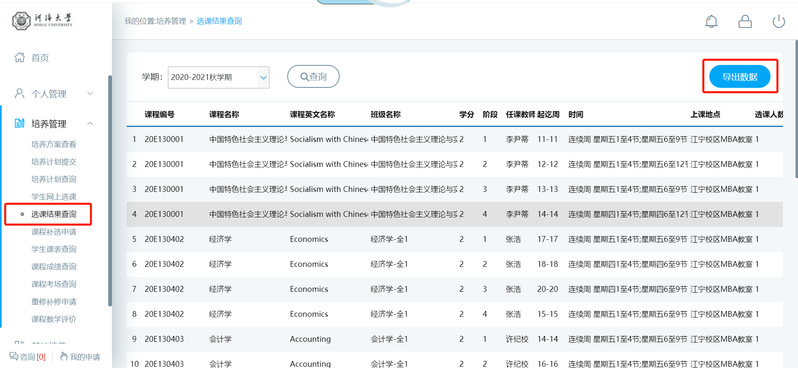Screen dimensions: 798x368
Task: Click the icon beside 培养管理
Action: (19, 123)
